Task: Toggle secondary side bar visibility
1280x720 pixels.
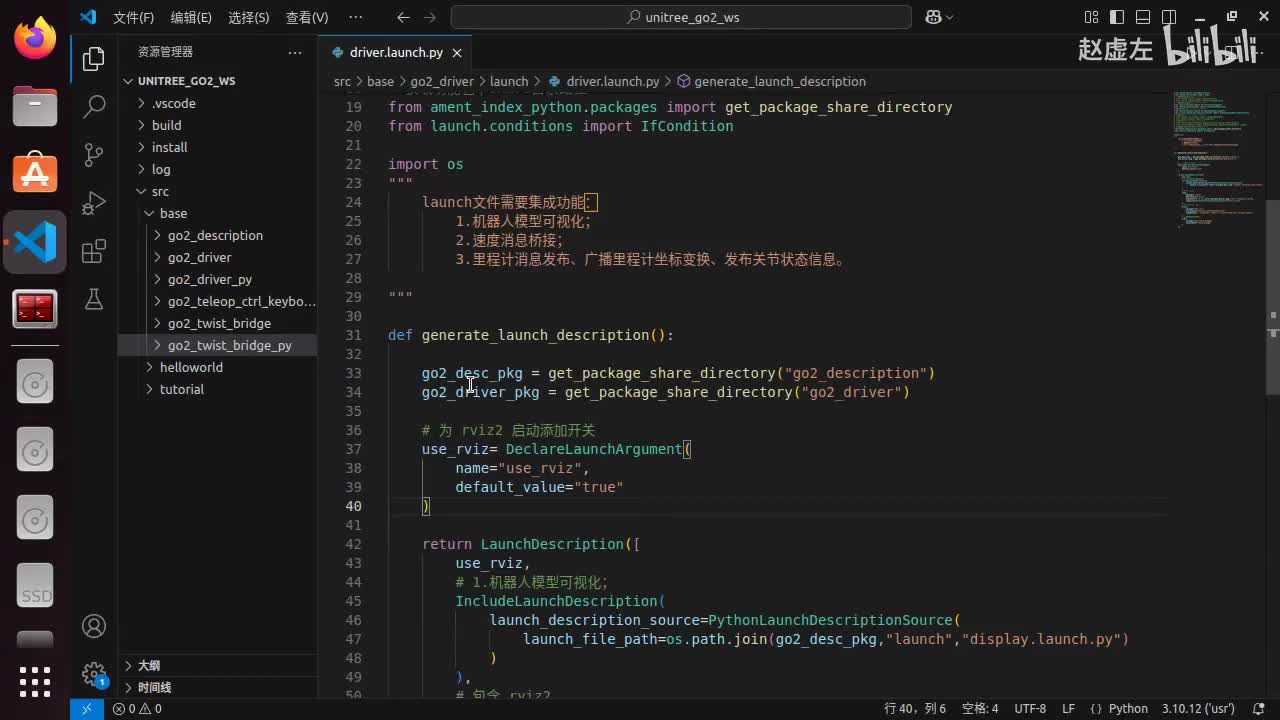Action: 1169,17
